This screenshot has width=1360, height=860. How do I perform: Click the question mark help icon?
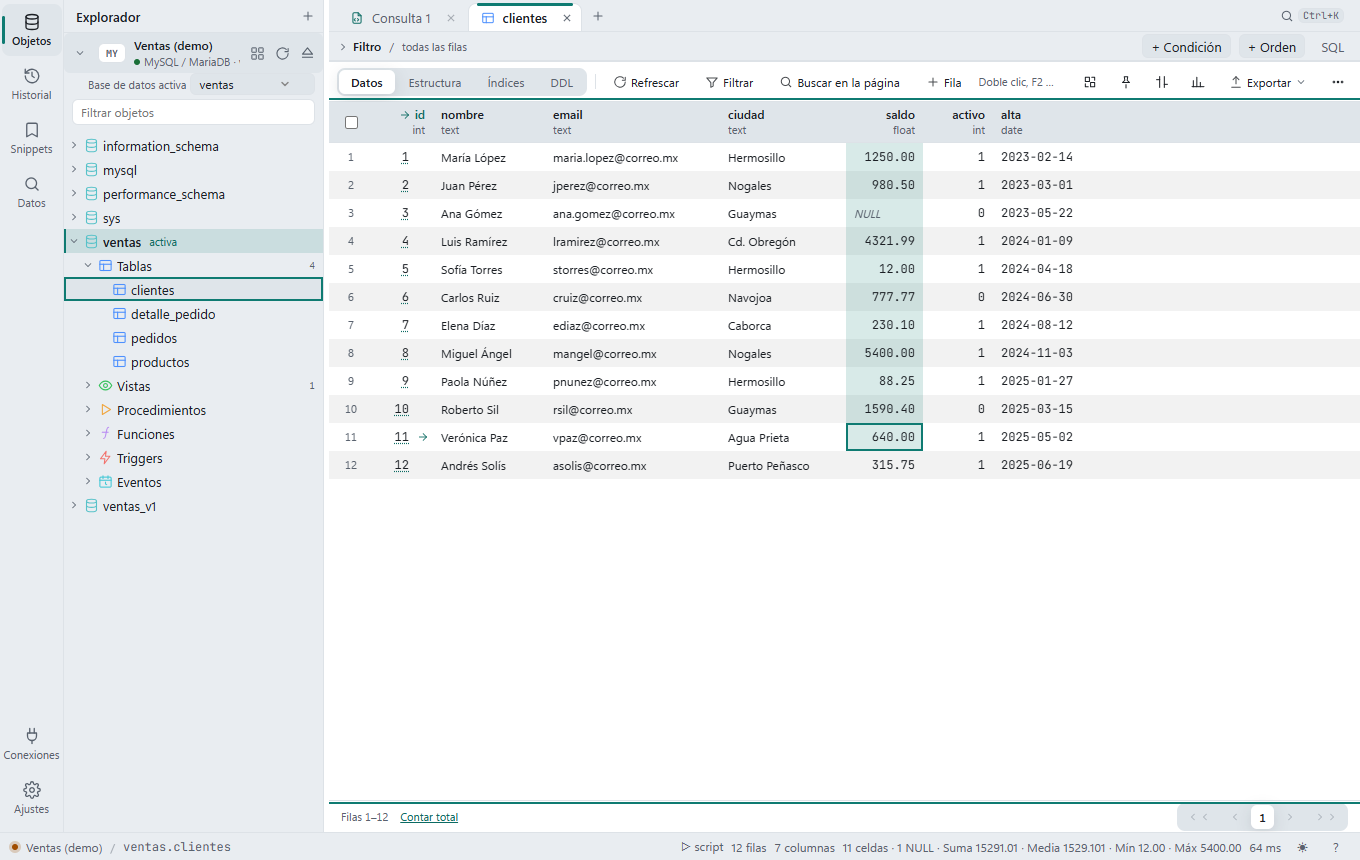pyautogui.click(x=1335, y=847)
